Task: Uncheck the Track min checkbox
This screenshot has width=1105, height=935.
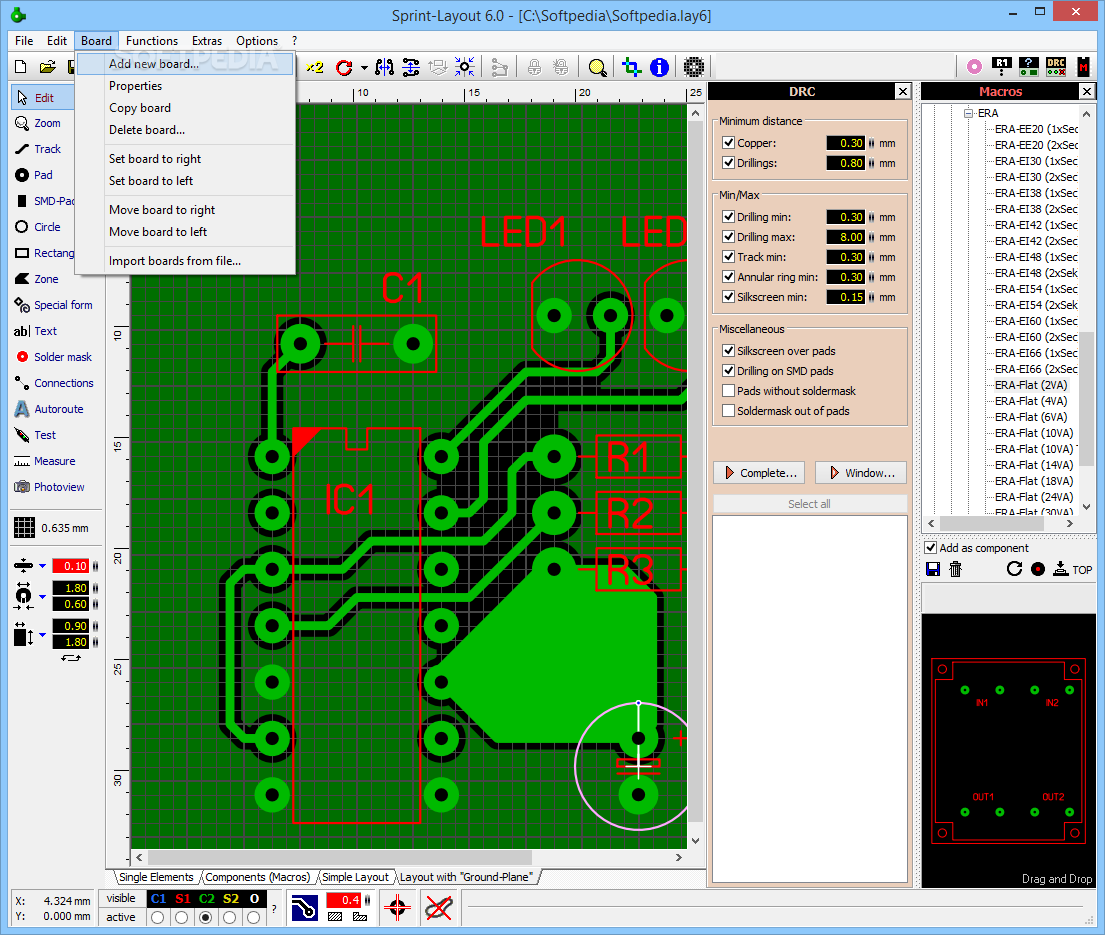Action: pyautogui.click(x=729, y=257)
